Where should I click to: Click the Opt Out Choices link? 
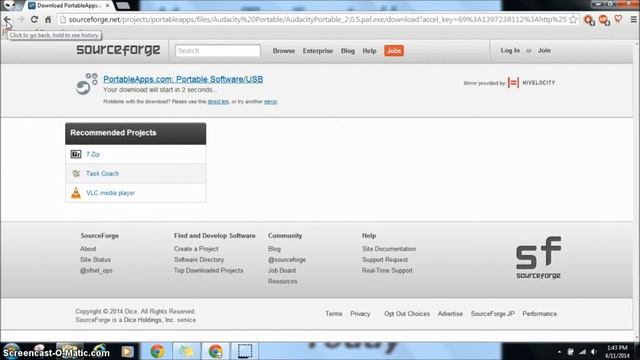coord(407,313)
